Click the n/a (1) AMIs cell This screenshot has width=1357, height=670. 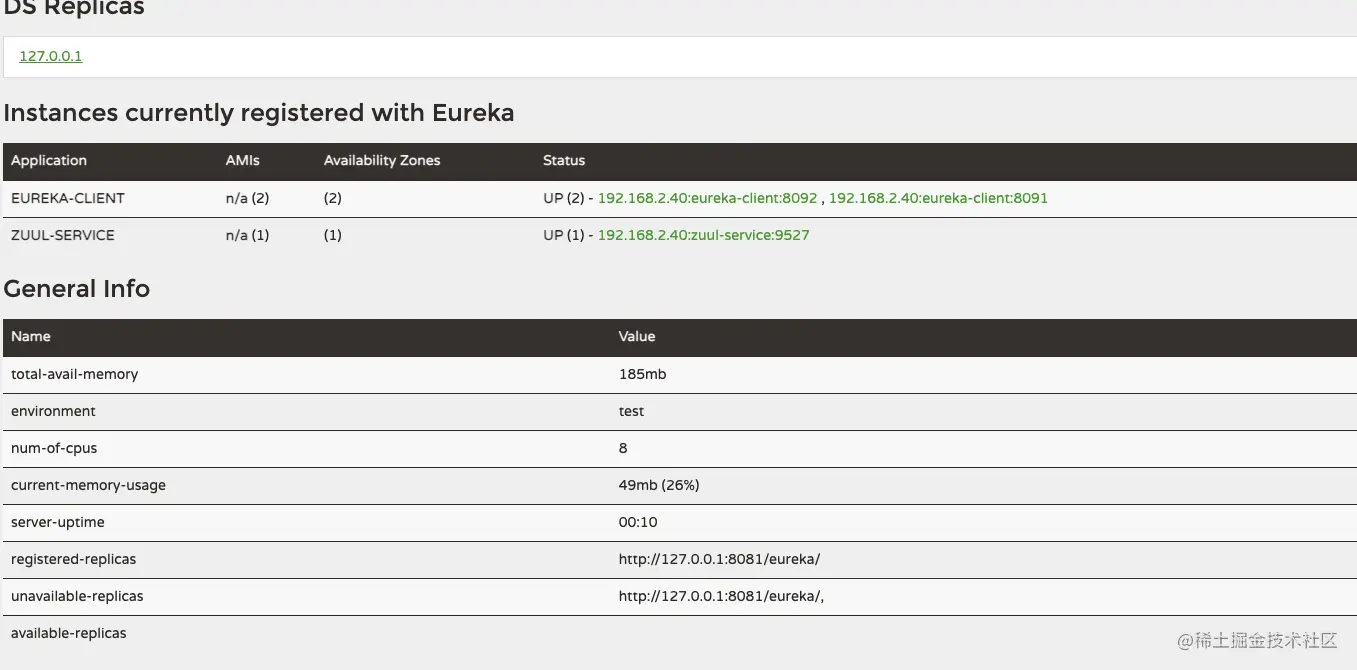point(248,235)
